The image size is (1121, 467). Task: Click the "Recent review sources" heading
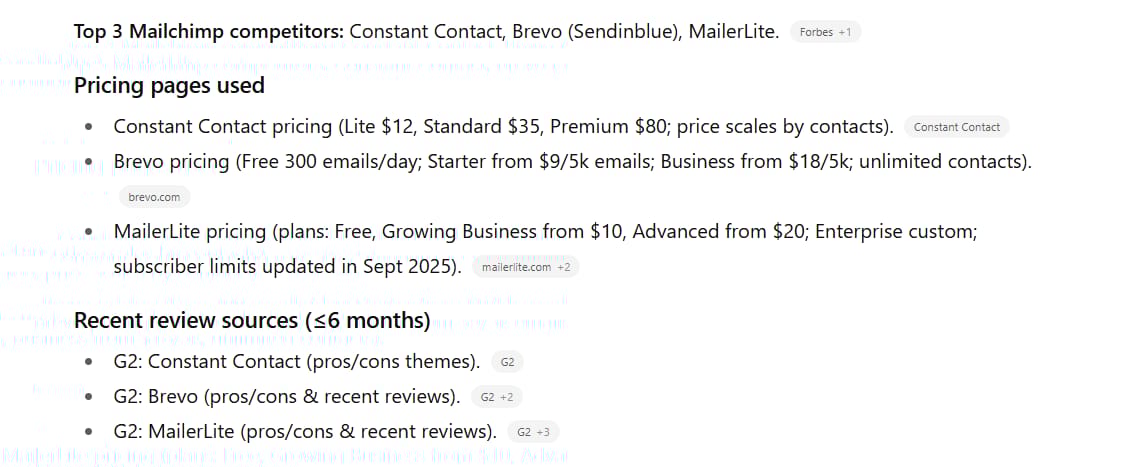pyautogui.click(x=252, y=321)
